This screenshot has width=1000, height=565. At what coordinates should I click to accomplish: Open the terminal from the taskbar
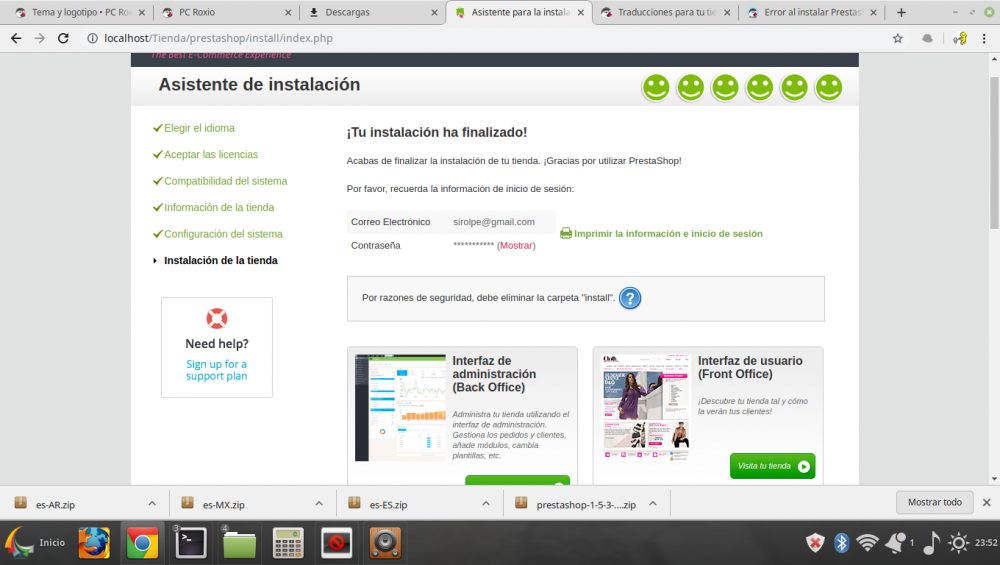191,543
